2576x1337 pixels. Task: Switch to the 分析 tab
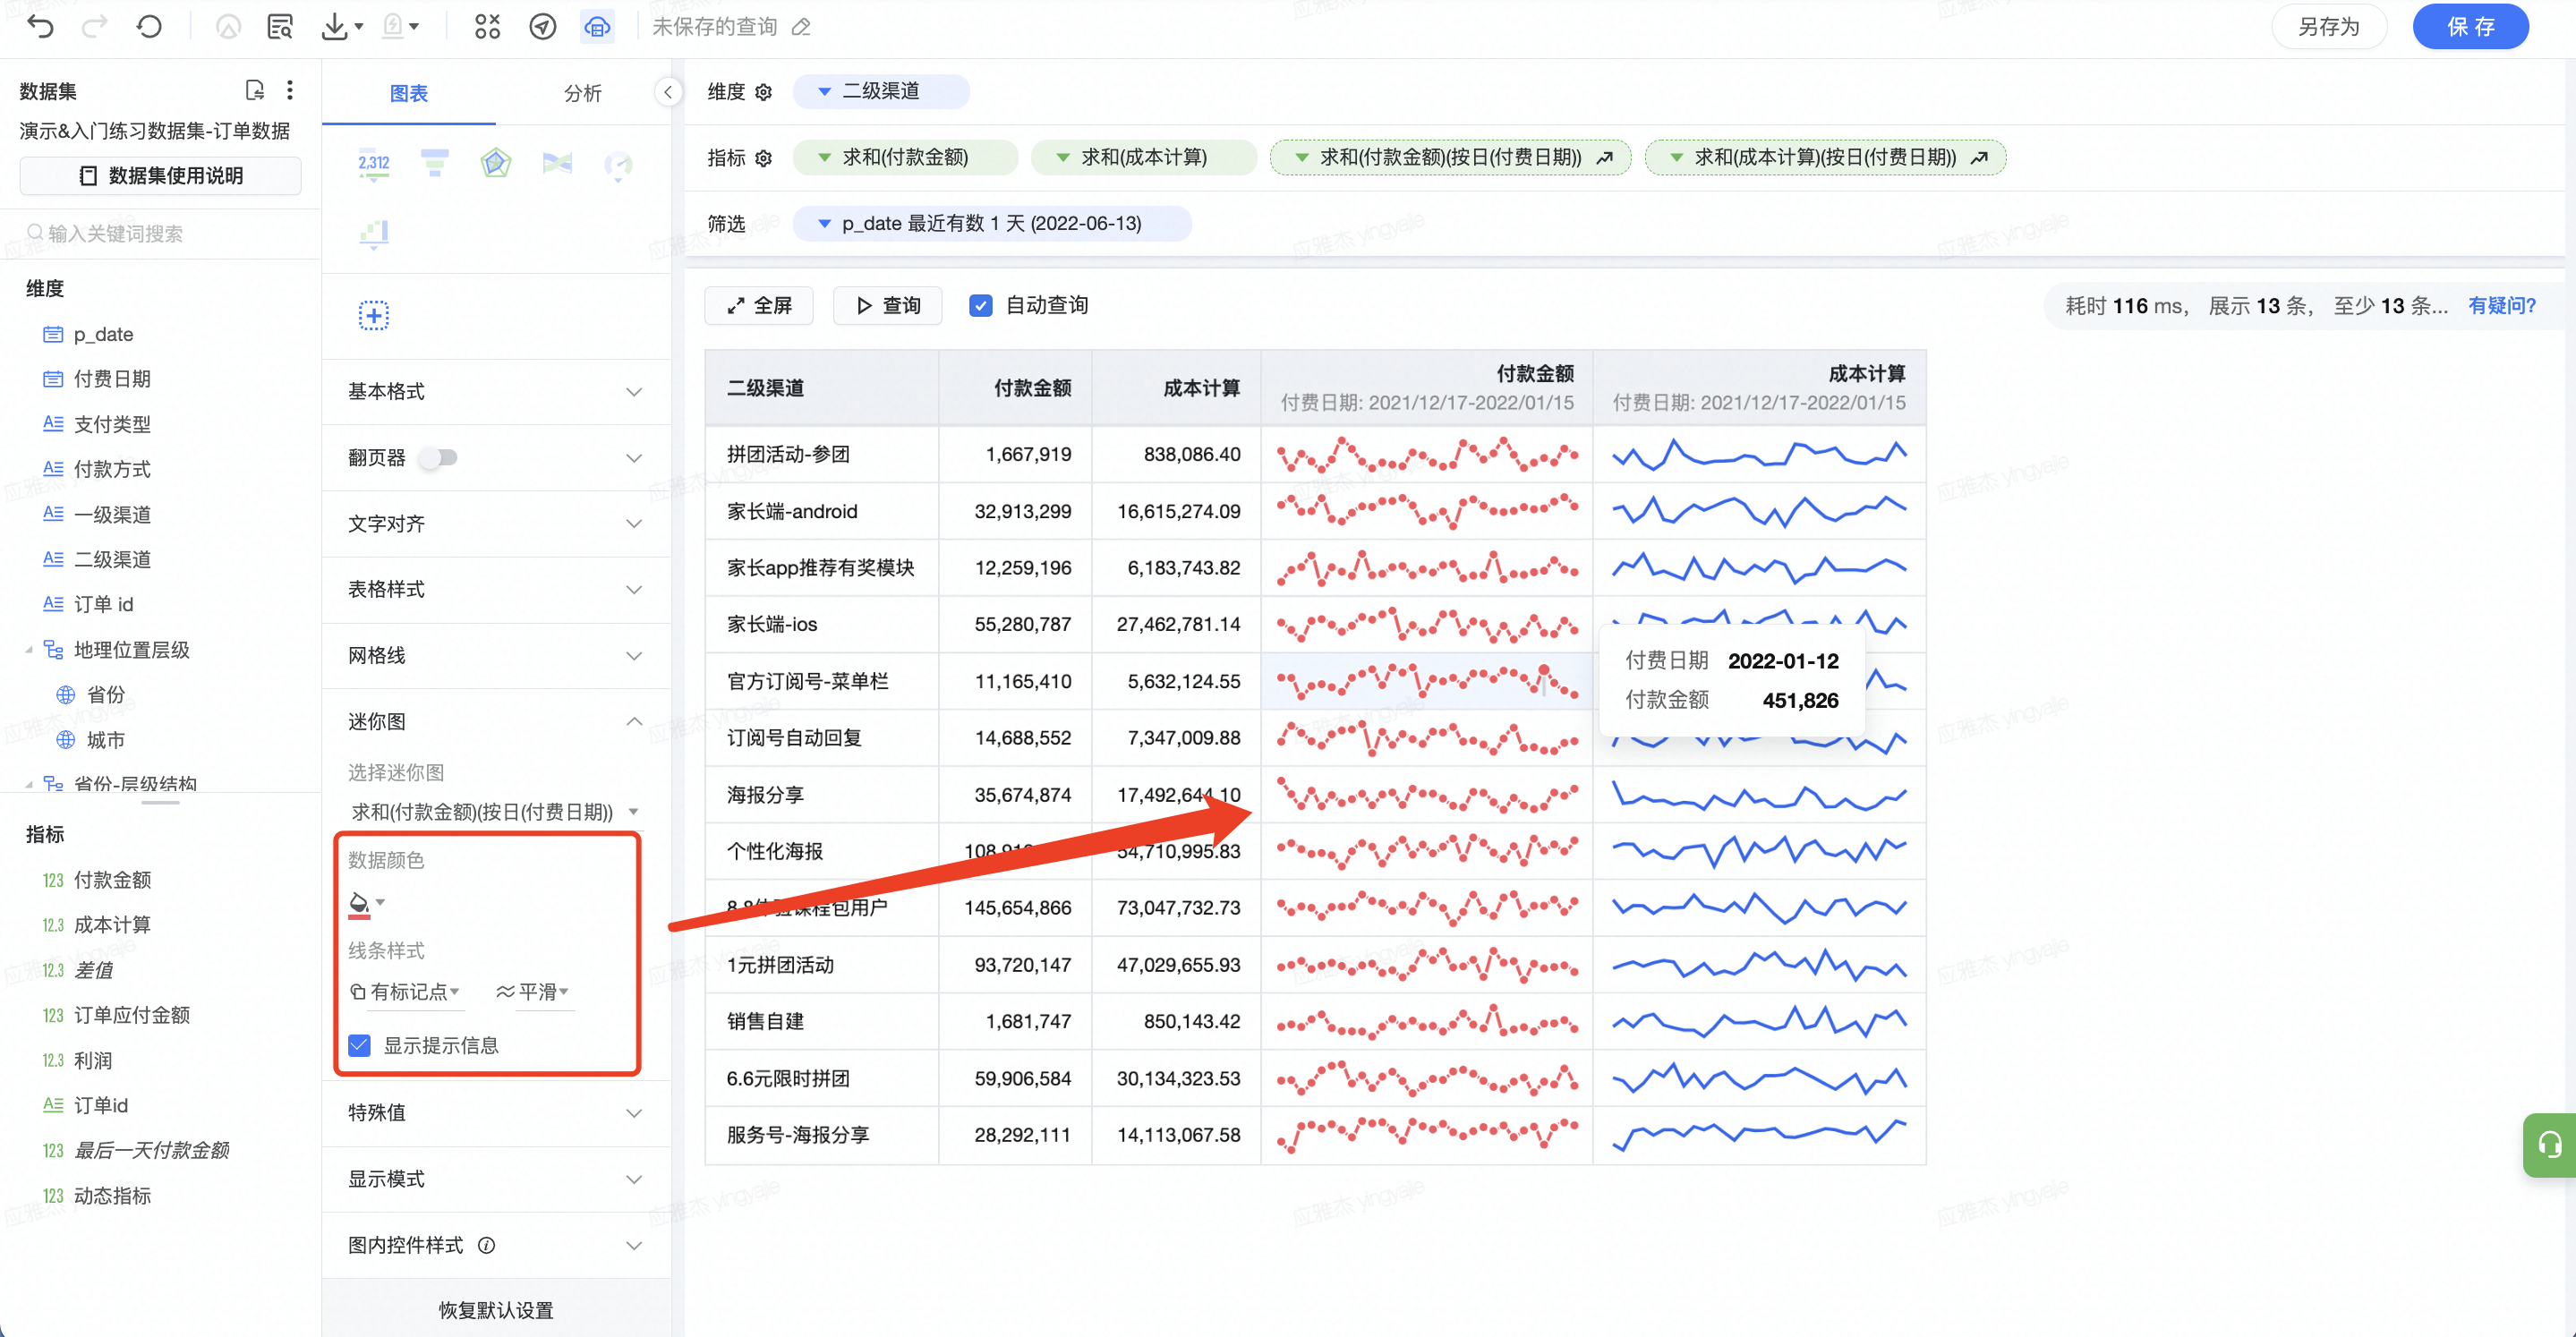click(582, 93)
